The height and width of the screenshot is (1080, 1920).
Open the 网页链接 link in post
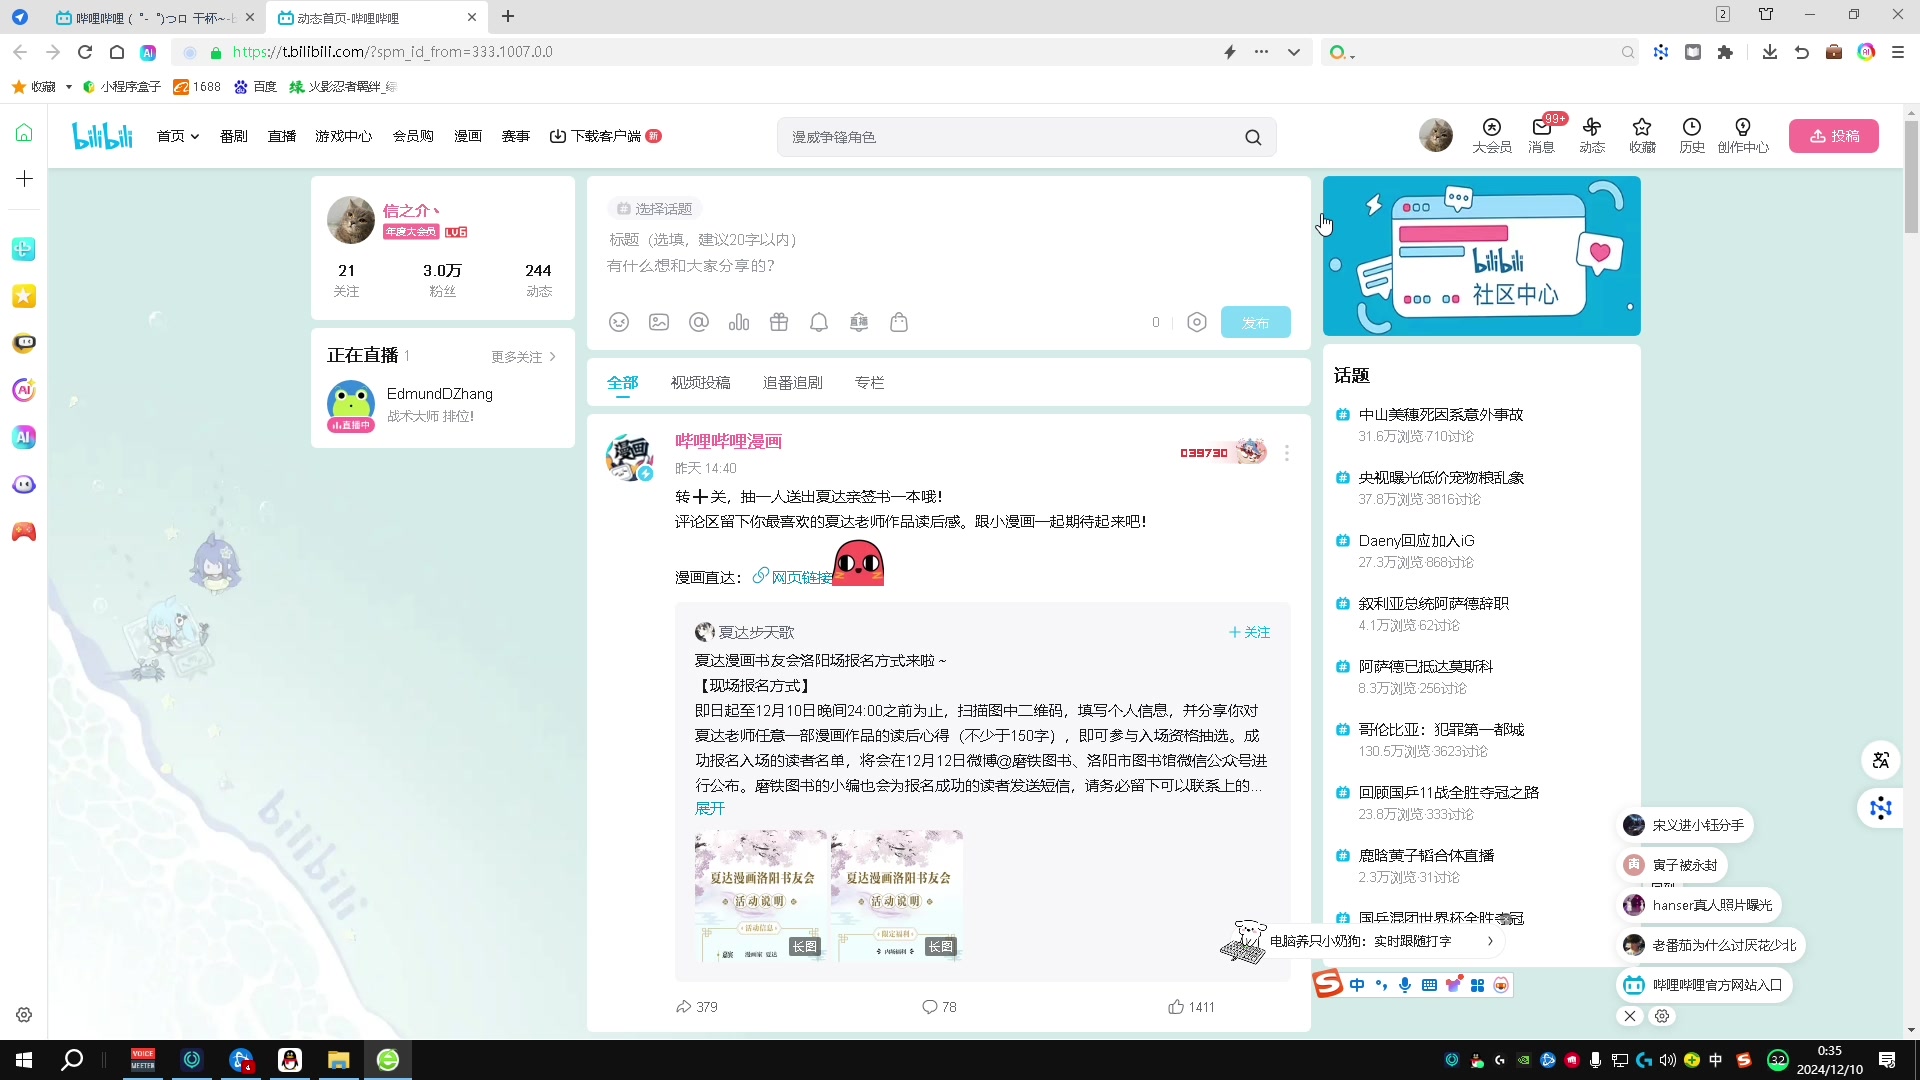(792, 577)
